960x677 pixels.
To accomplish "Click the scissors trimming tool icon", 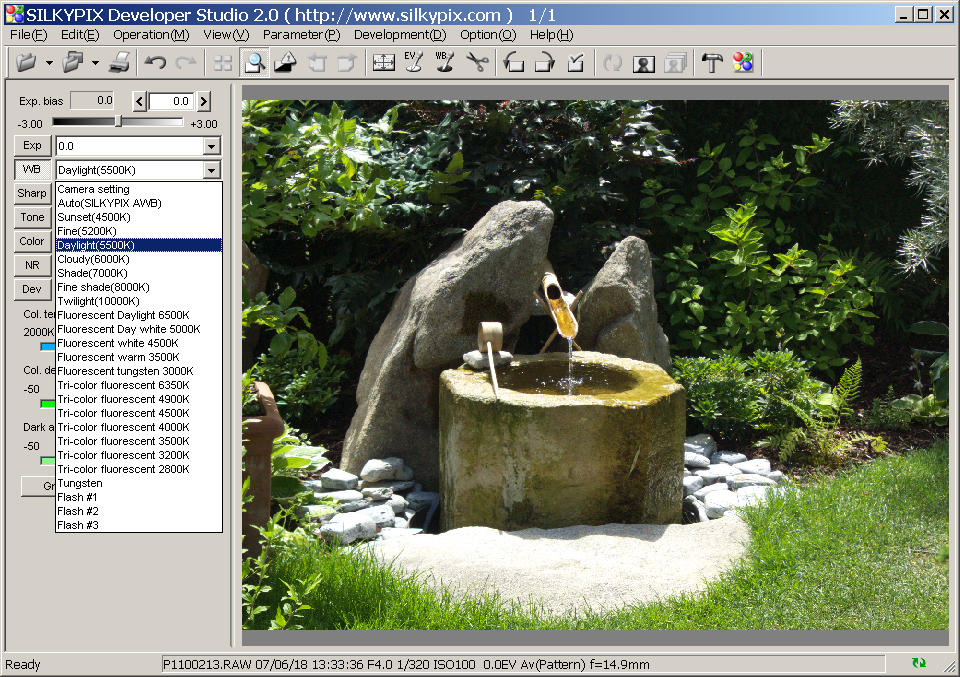I will tap(477, 63).
